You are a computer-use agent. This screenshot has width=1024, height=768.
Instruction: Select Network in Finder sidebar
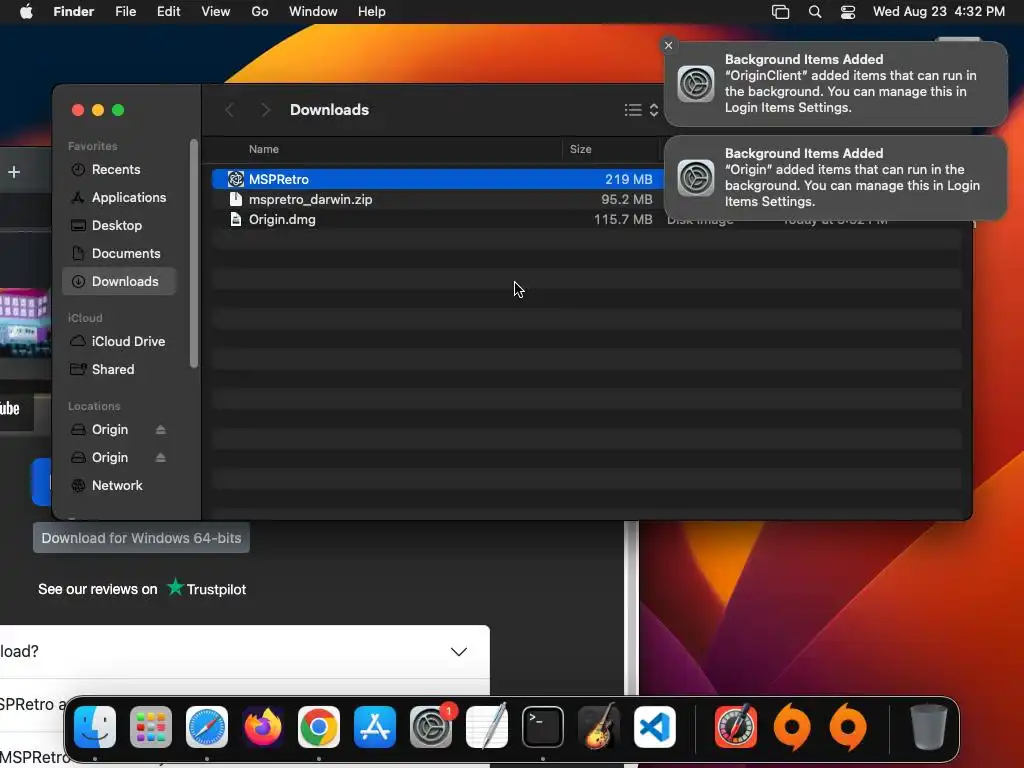click(x=120, y=486)
